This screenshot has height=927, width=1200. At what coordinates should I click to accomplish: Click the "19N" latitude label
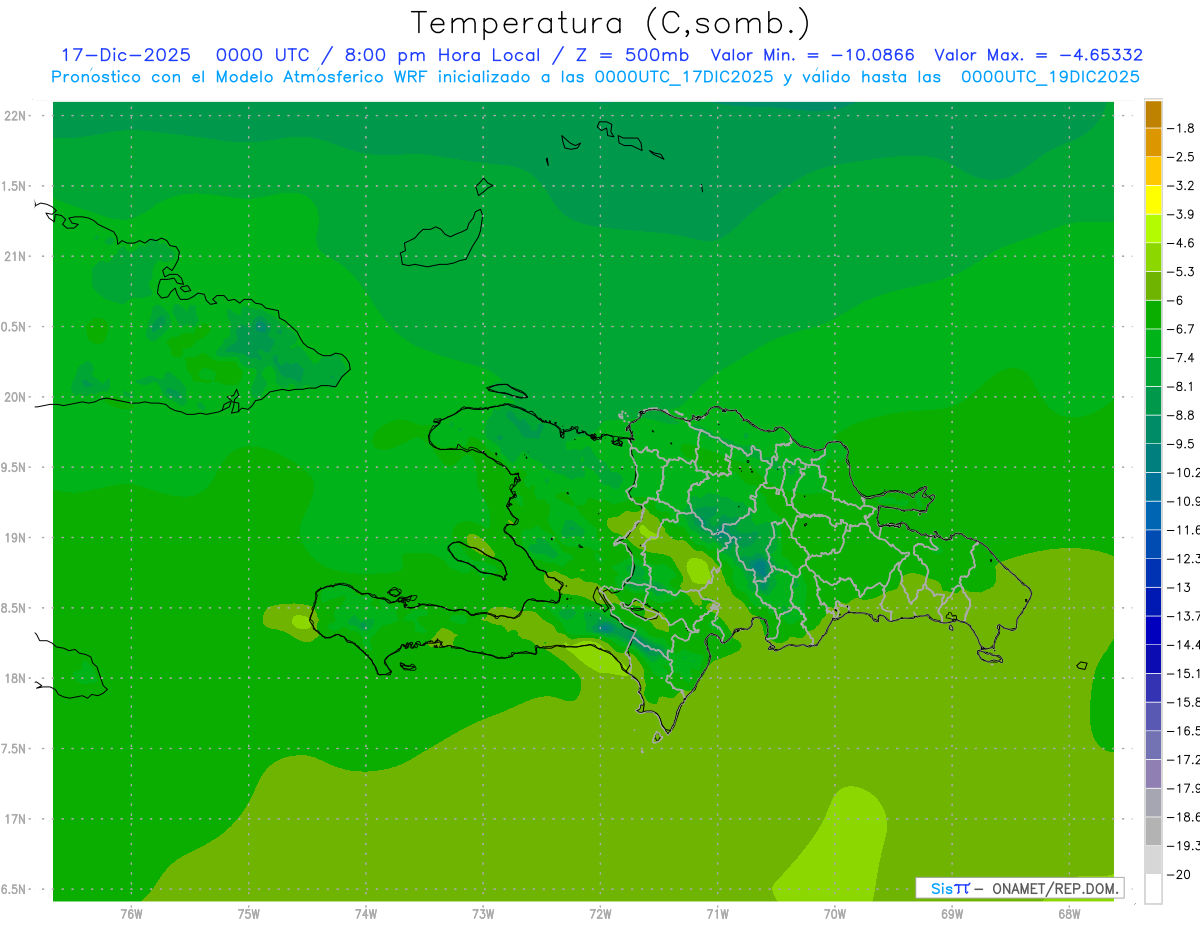click(x=15, y=538)
